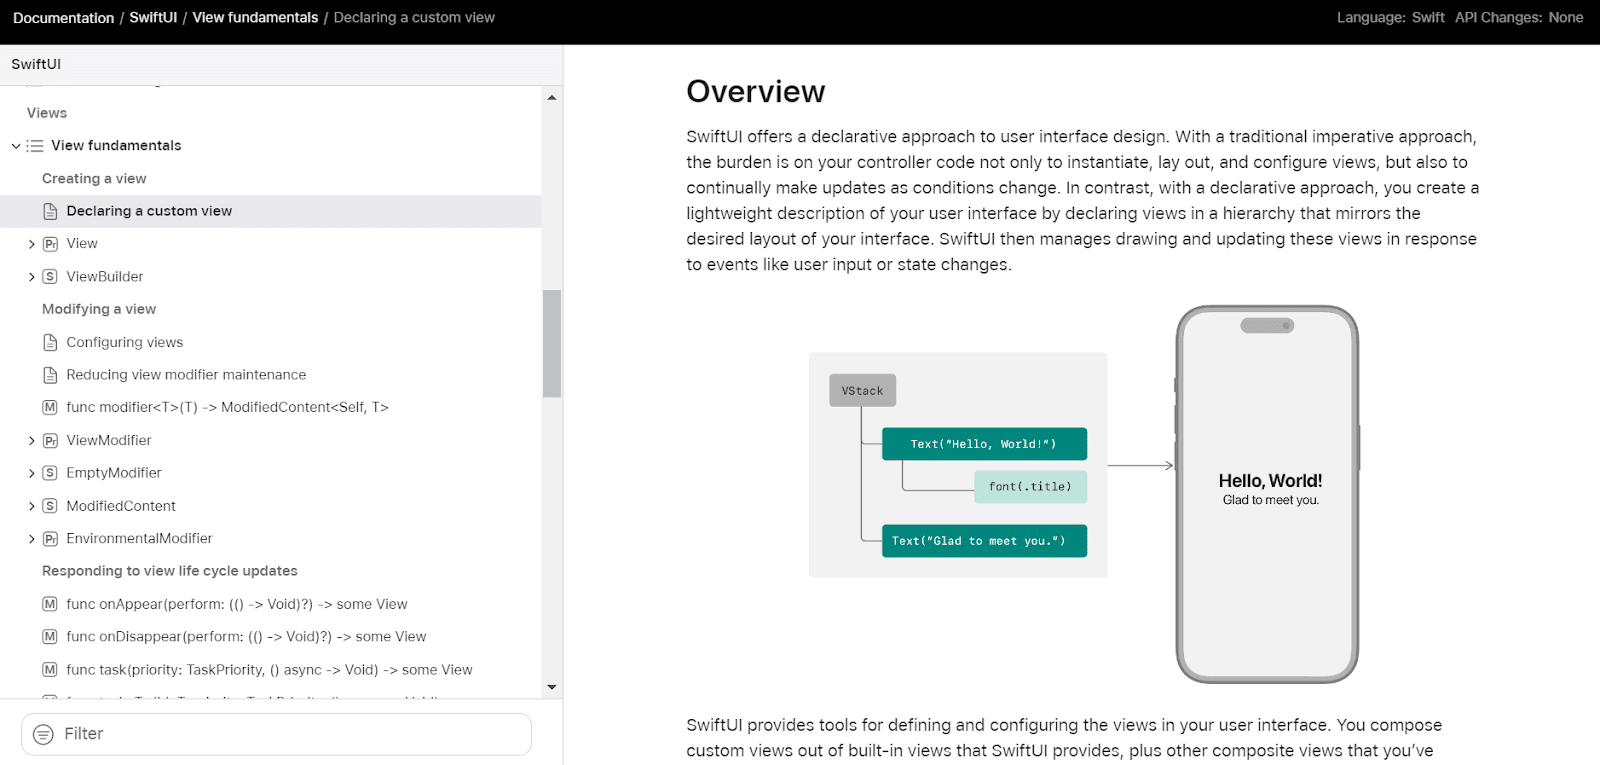Open func task(priority:) method page

pos(269,670)
